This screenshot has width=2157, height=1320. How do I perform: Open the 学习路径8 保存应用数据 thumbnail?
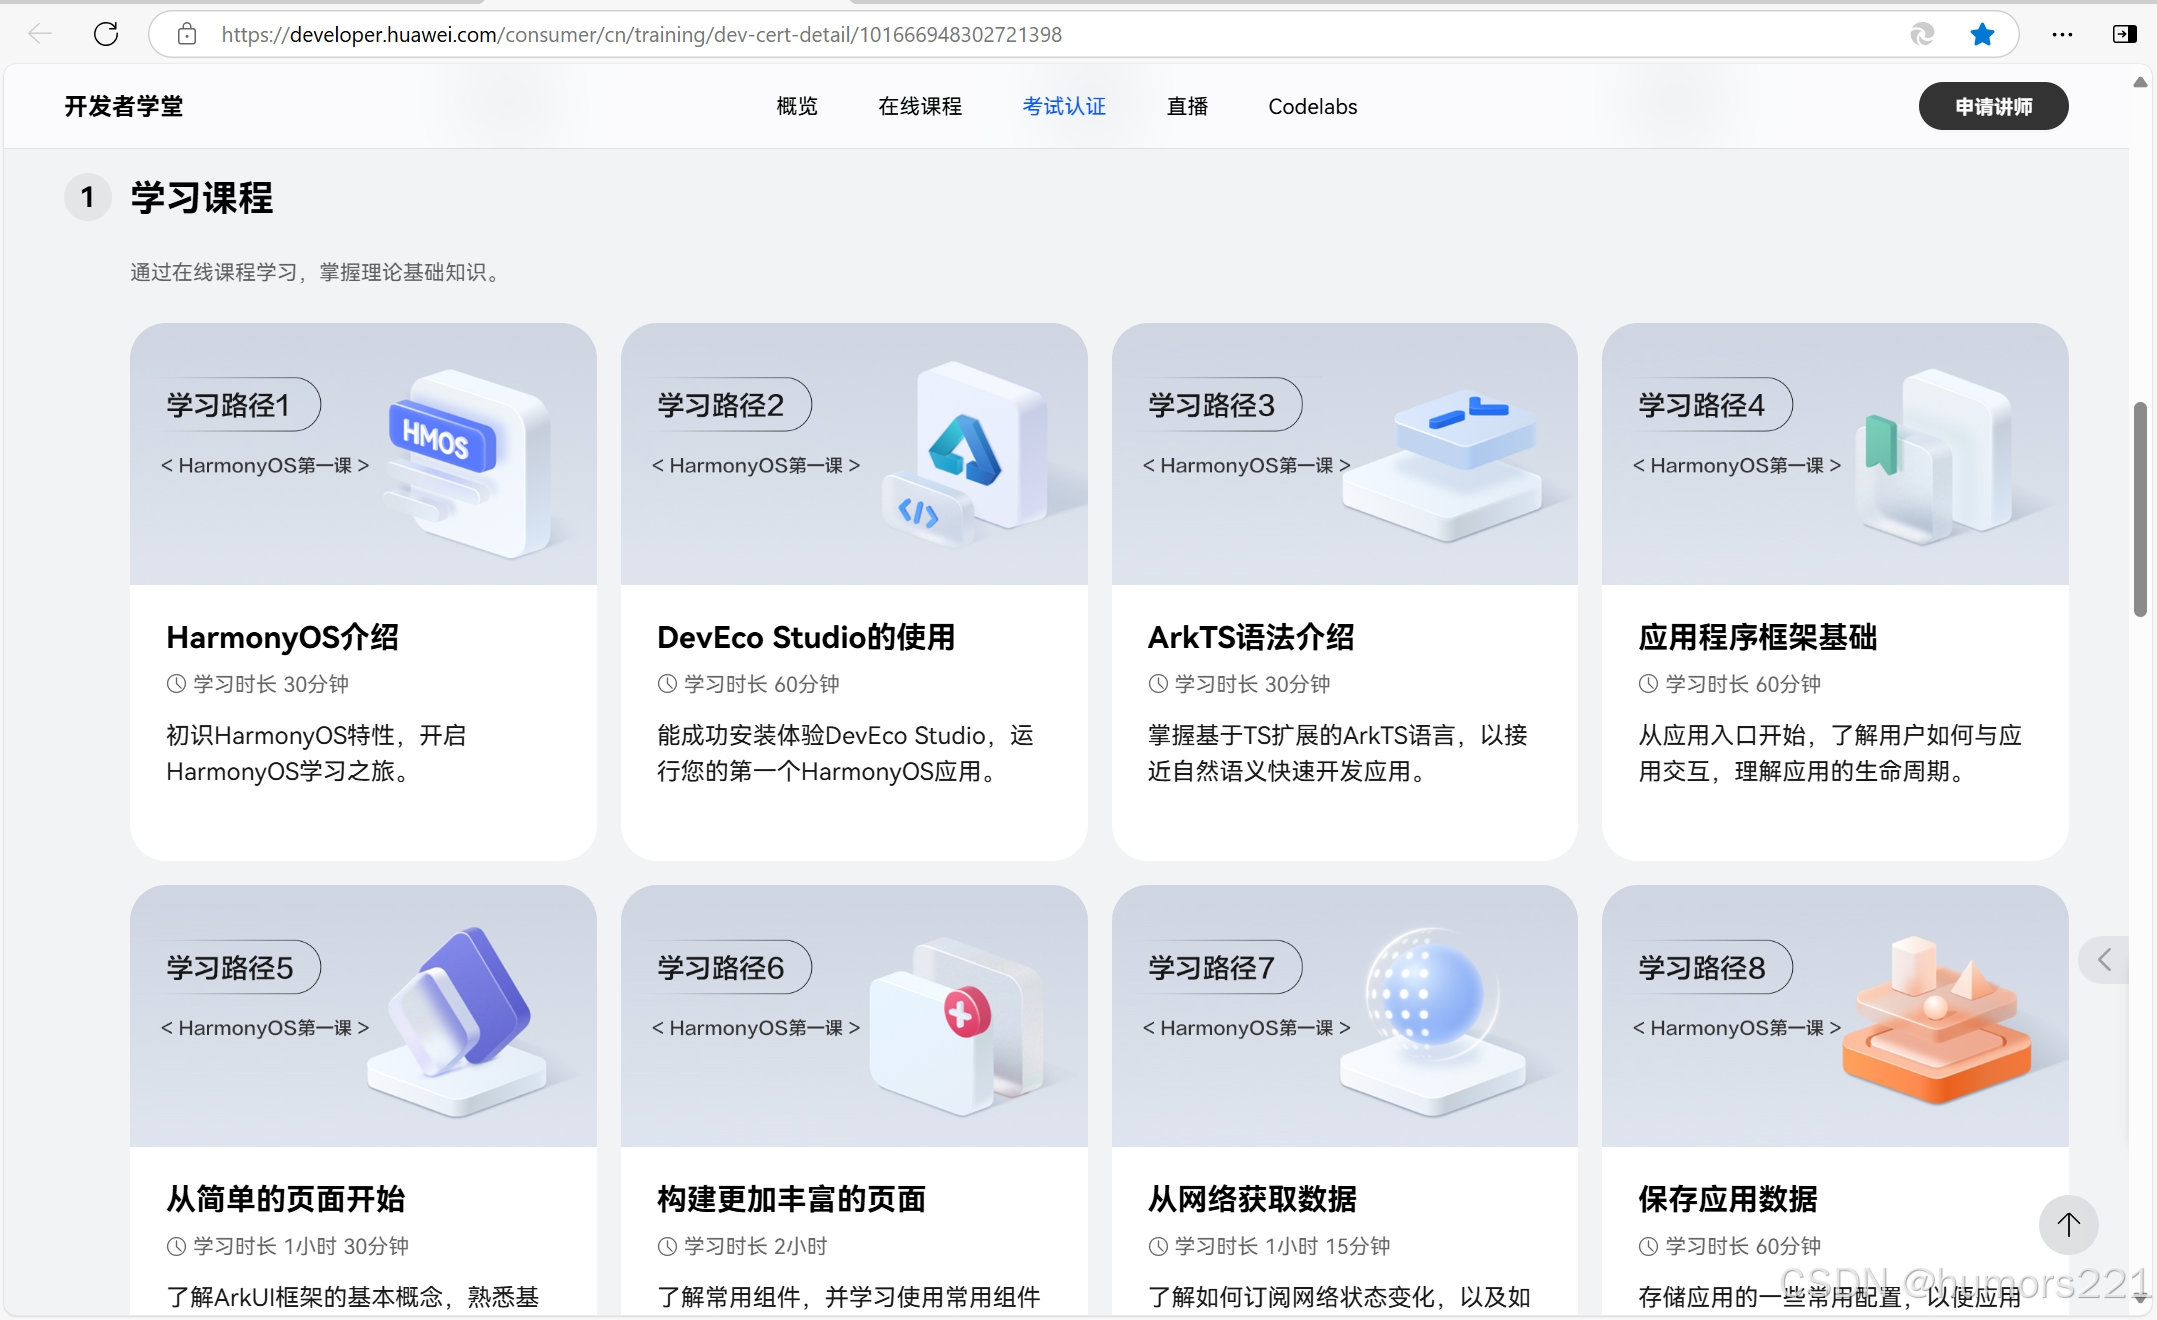click(x=1834, y=1015)
